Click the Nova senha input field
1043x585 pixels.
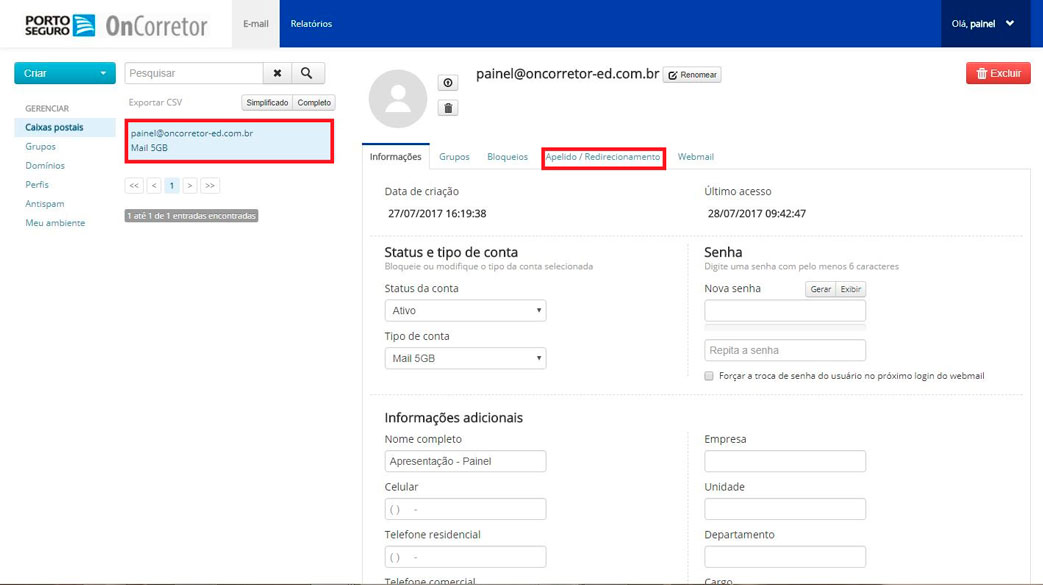(x=785, y=311)
